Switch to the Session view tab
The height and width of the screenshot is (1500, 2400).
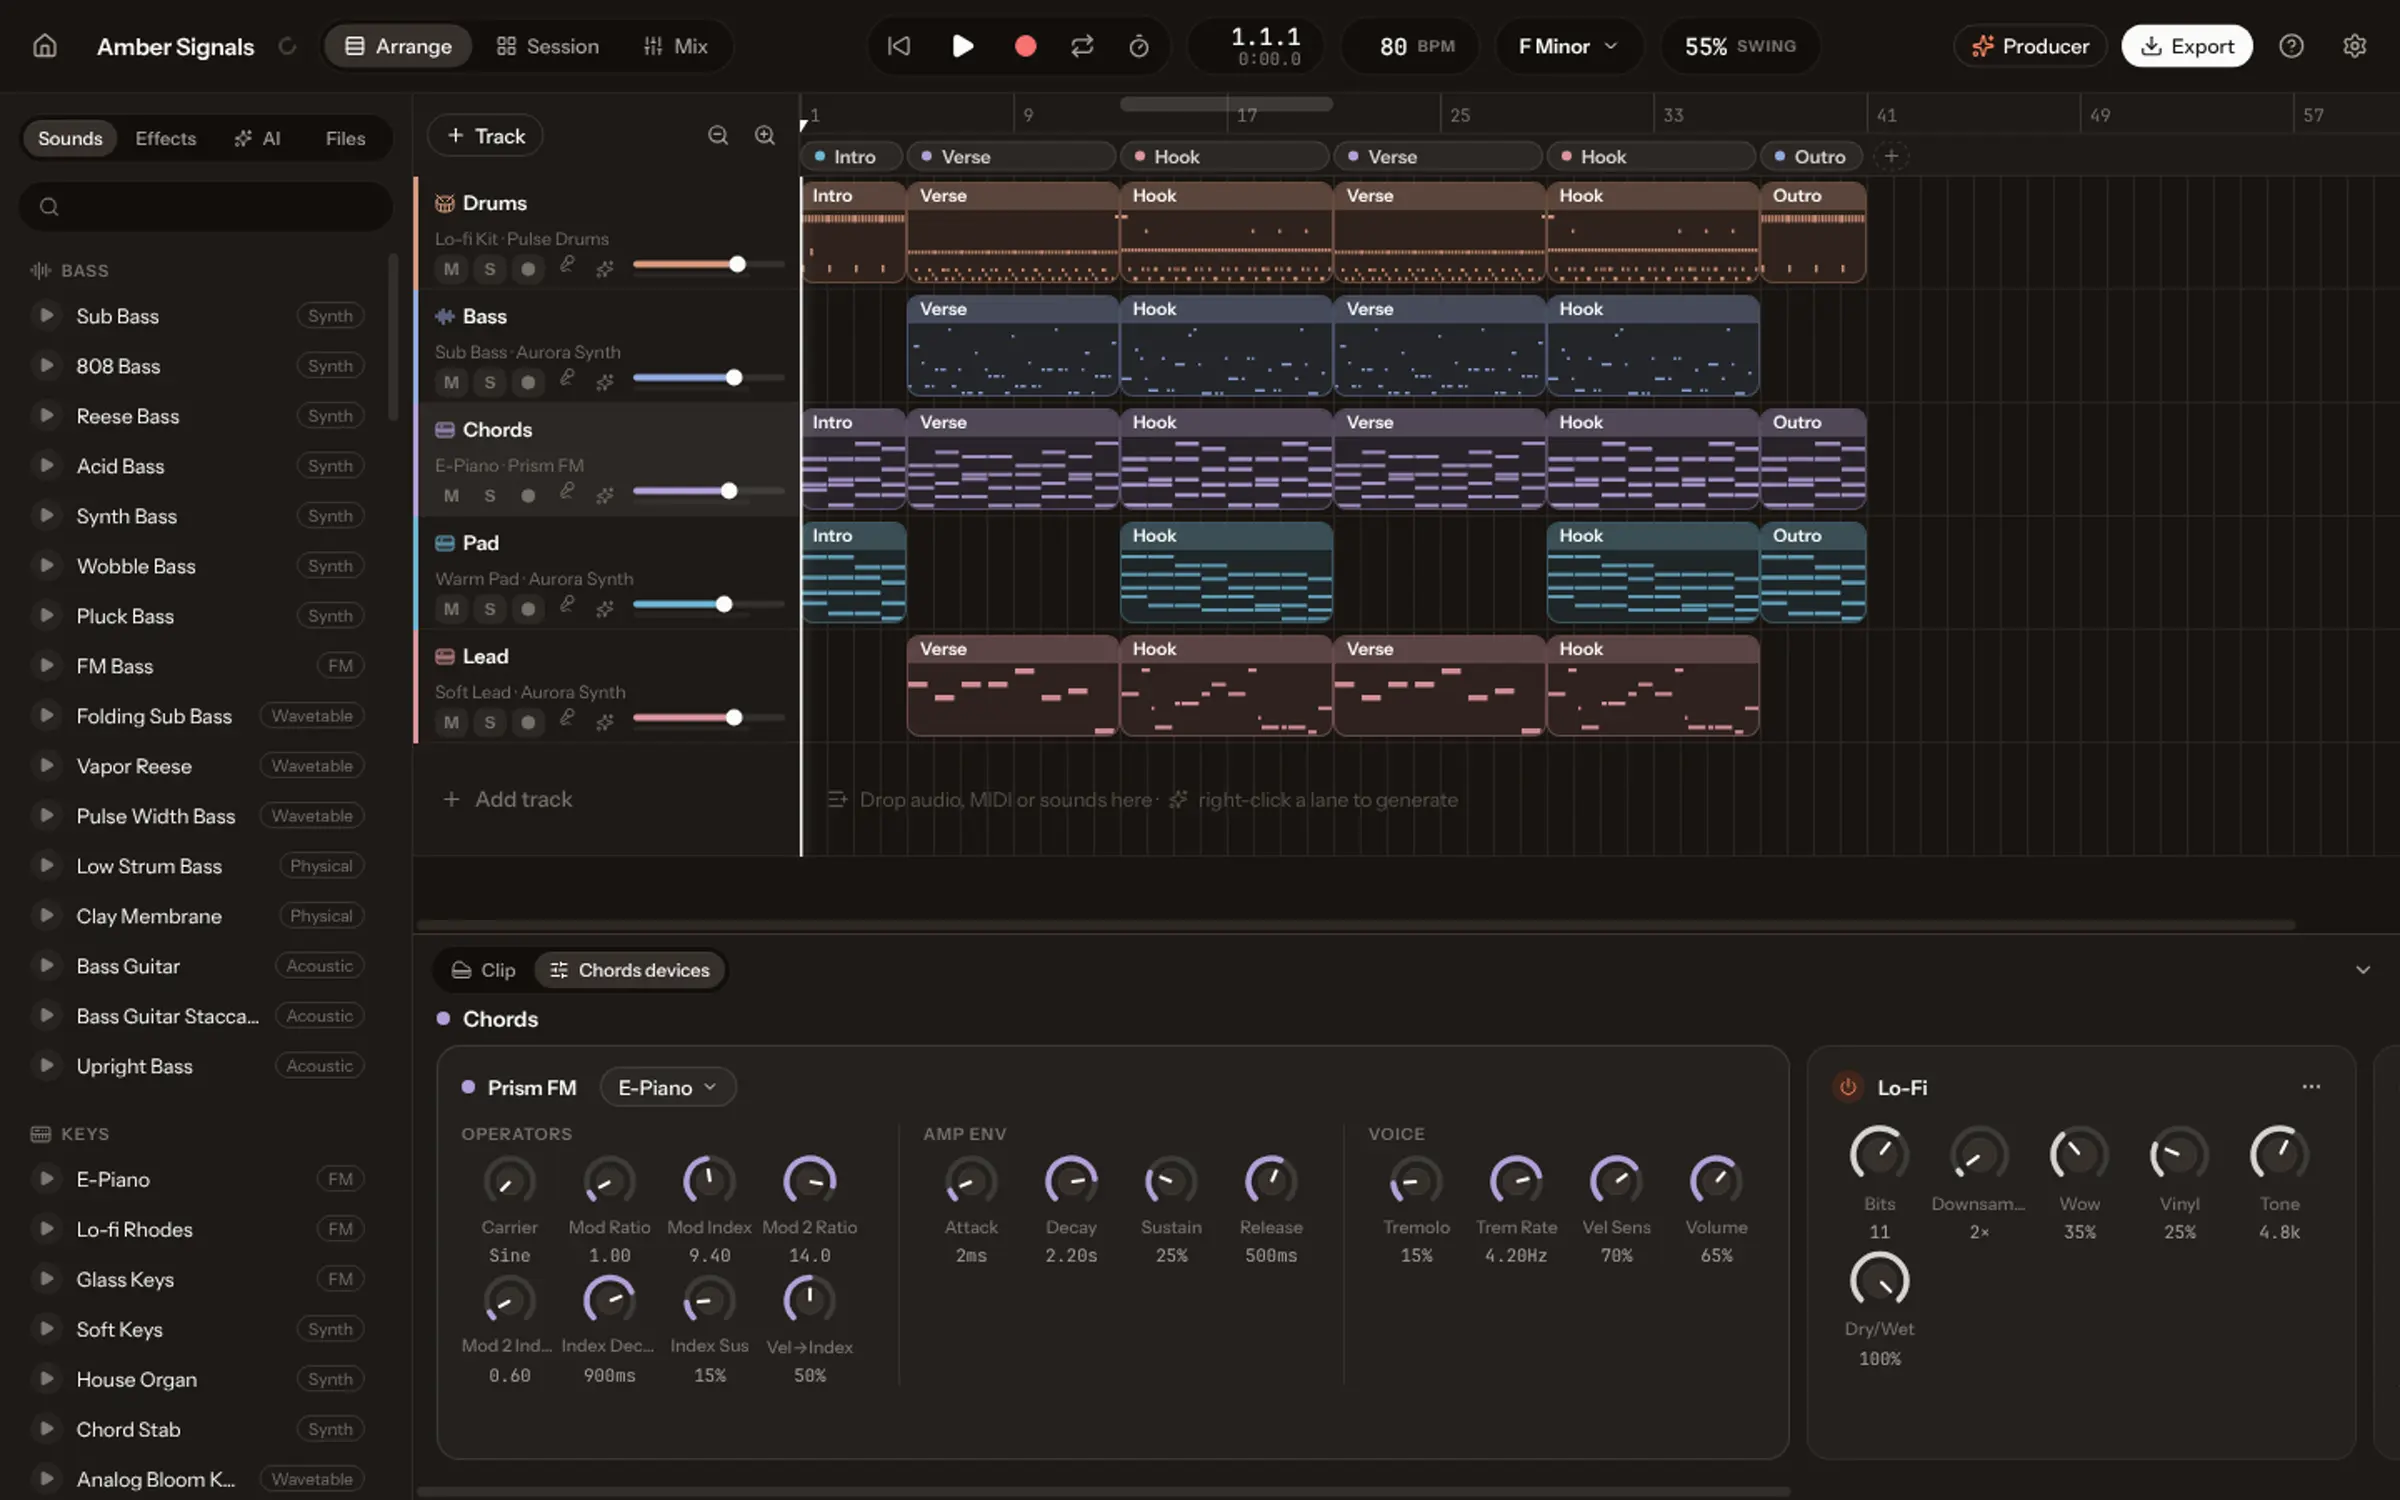548,46
